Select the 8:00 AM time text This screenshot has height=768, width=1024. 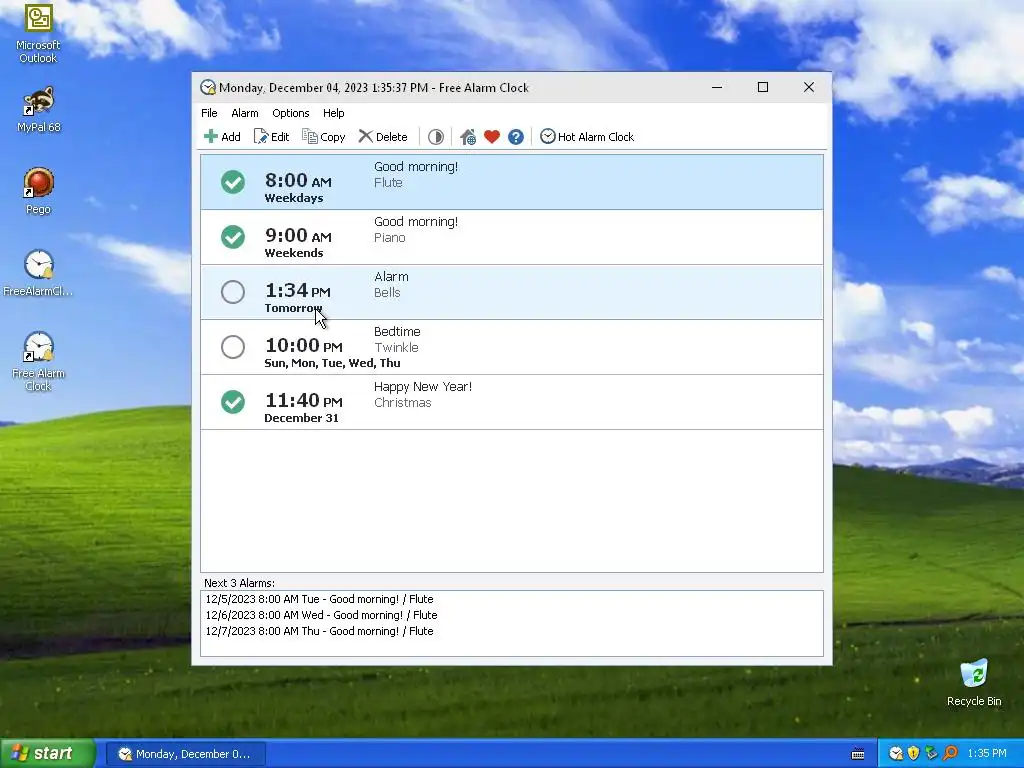coord(298,180)
